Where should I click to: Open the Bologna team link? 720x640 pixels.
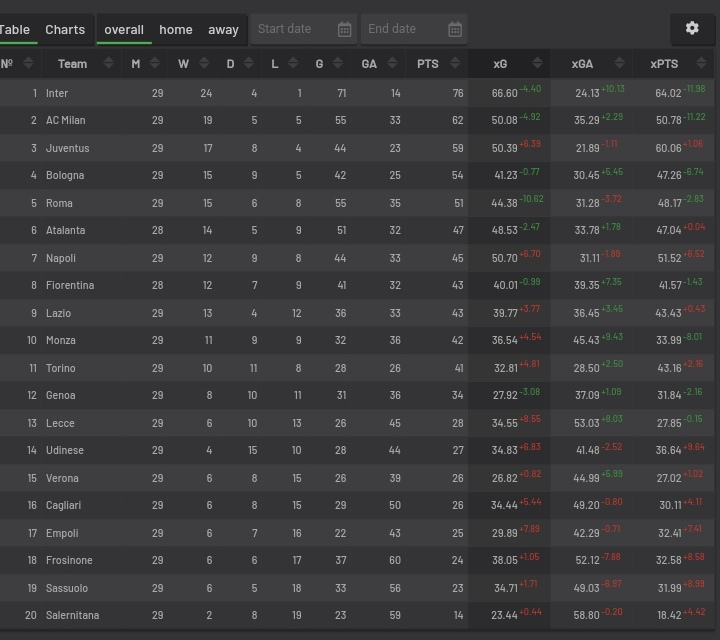[x=65, y=175]
